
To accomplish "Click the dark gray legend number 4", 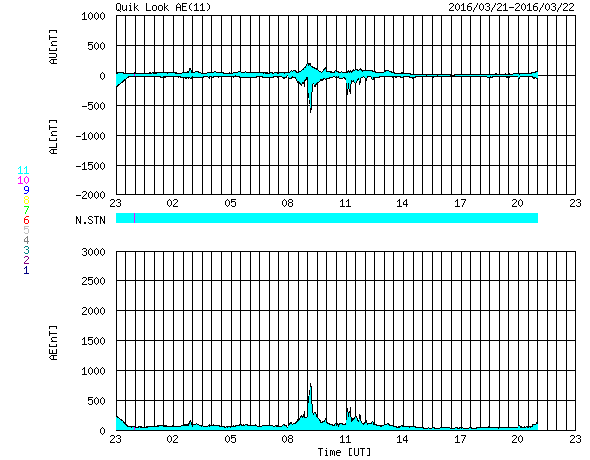I will point(26,240).
